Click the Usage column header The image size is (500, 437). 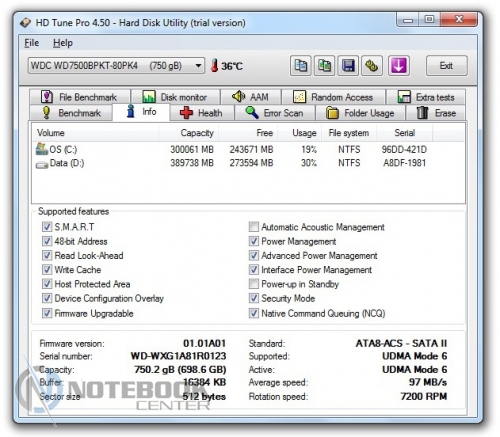coord(300,133)
